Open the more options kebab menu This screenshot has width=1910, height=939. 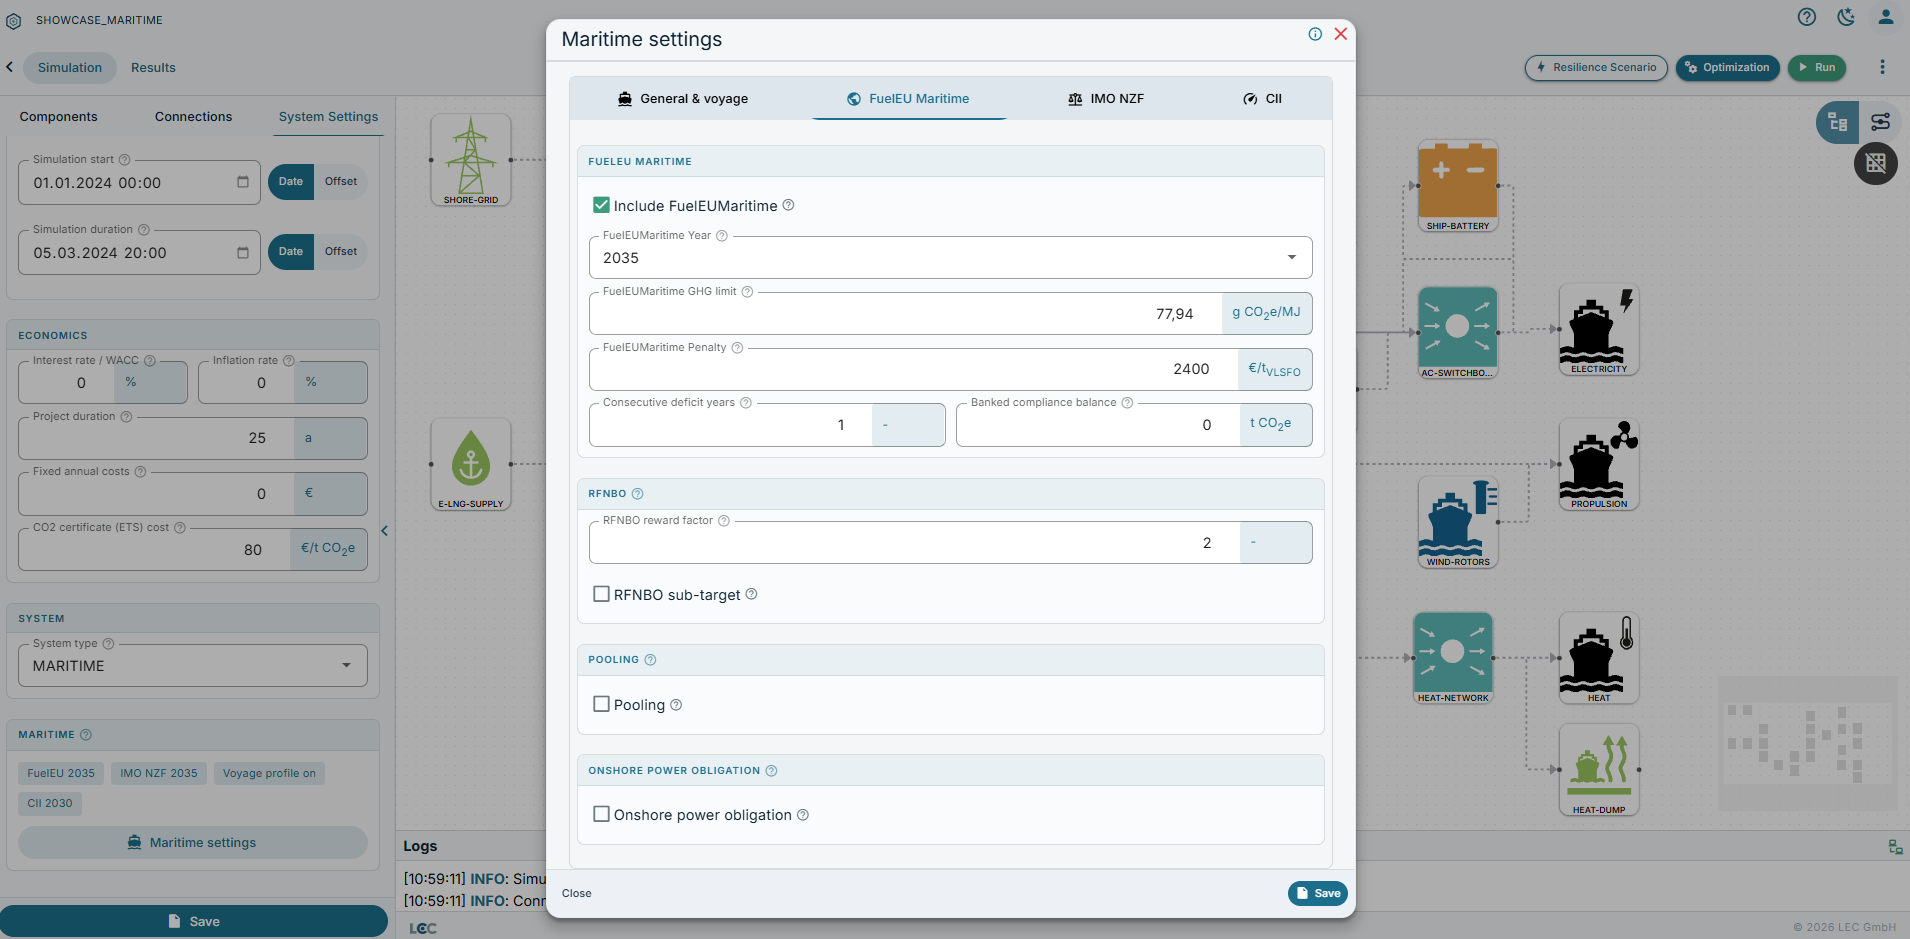tap(1882, 67)
